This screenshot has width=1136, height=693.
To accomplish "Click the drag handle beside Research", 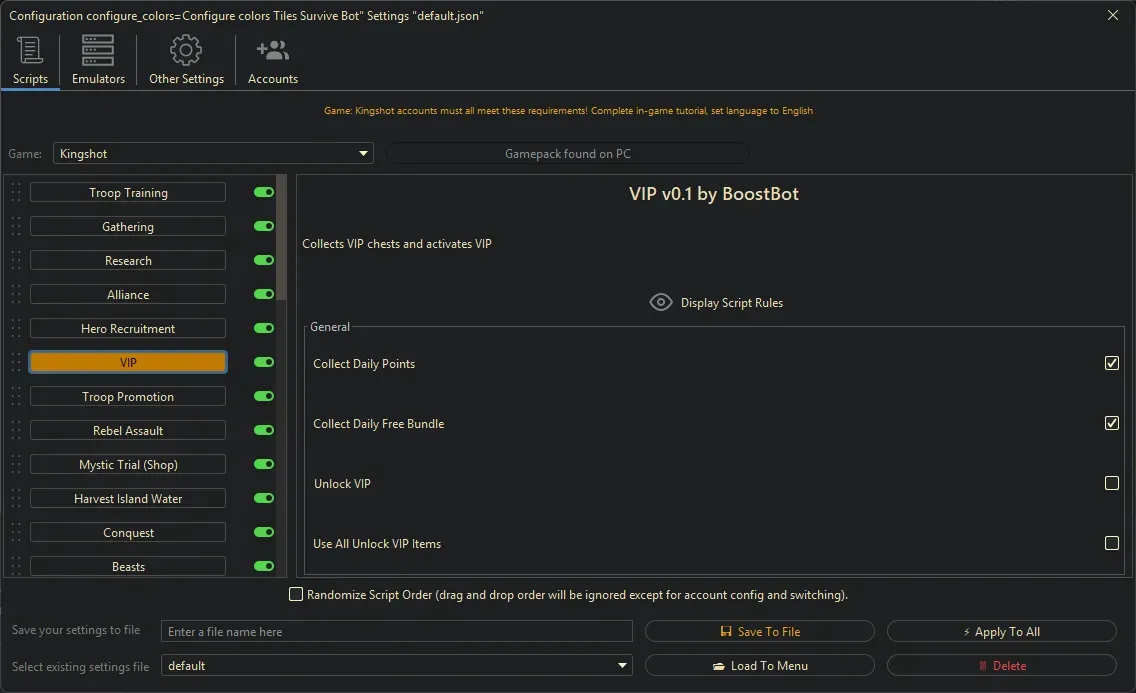I will 16,261.
